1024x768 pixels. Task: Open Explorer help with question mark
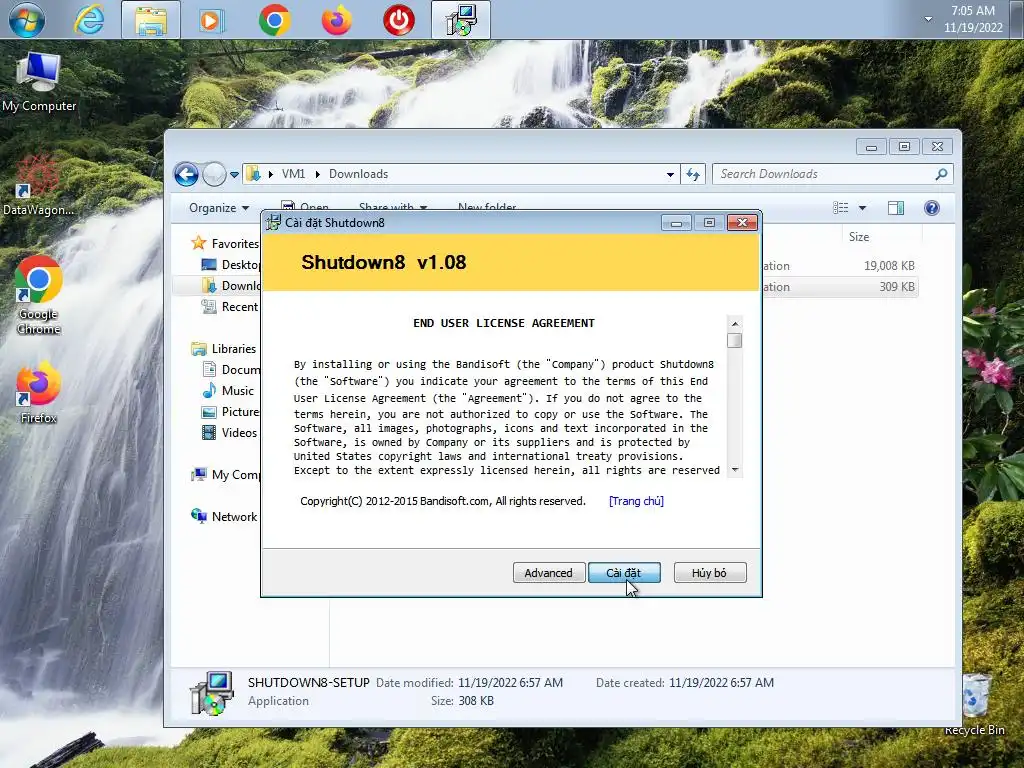[x=931, y=208]
